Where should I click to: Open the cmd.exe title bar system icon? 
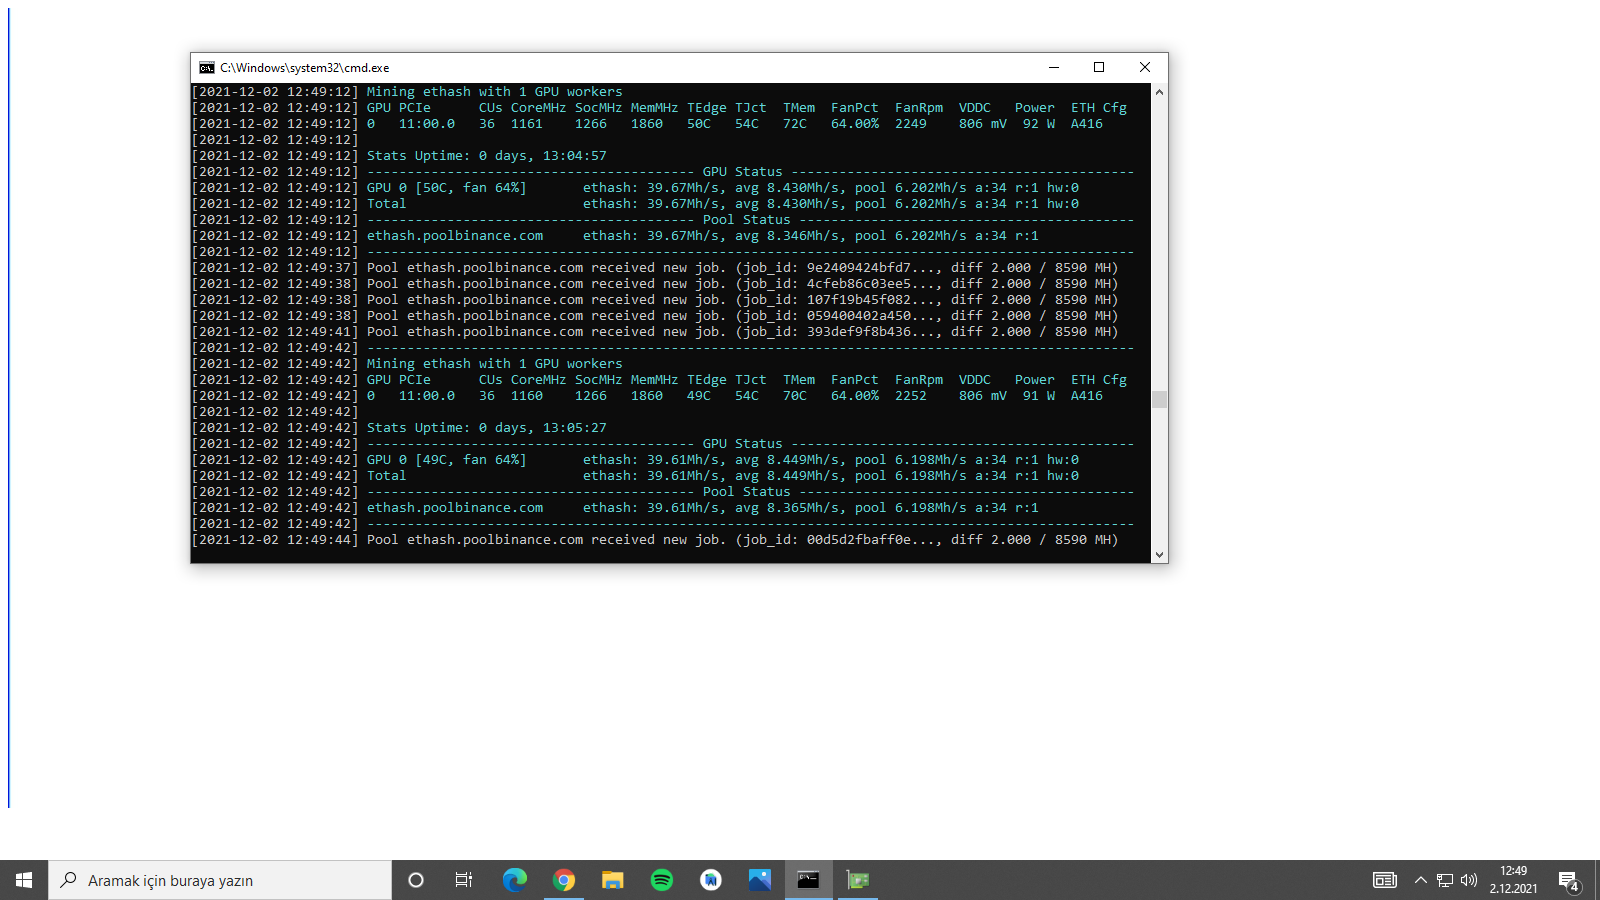coord(207,68)
